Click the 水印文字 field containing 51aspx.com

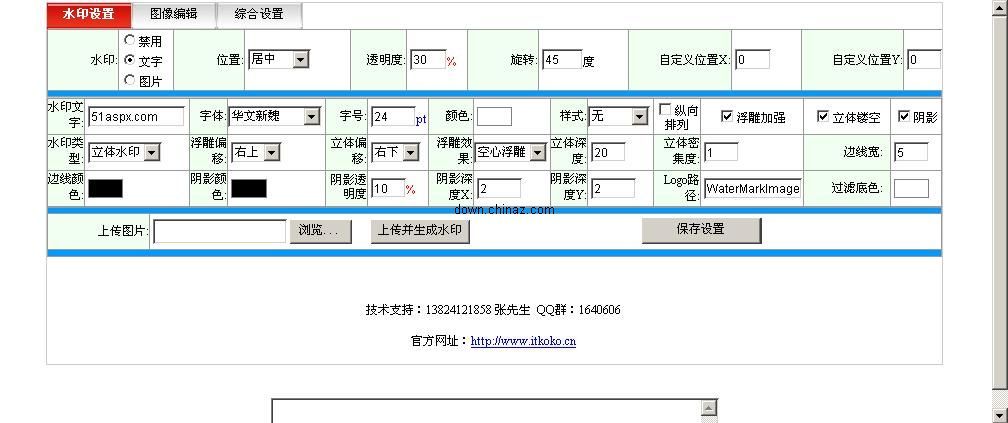[x=135, y=117]
